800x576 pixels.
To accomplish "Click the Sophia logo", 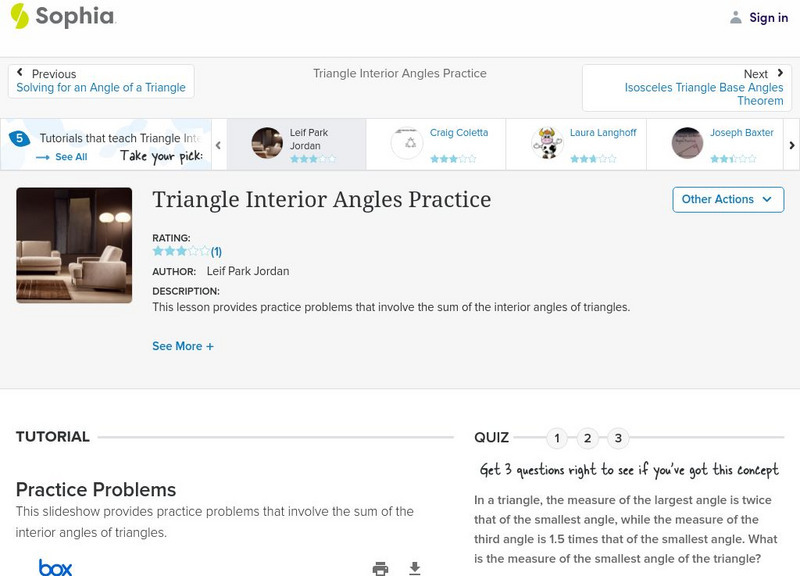I will 61,16.
